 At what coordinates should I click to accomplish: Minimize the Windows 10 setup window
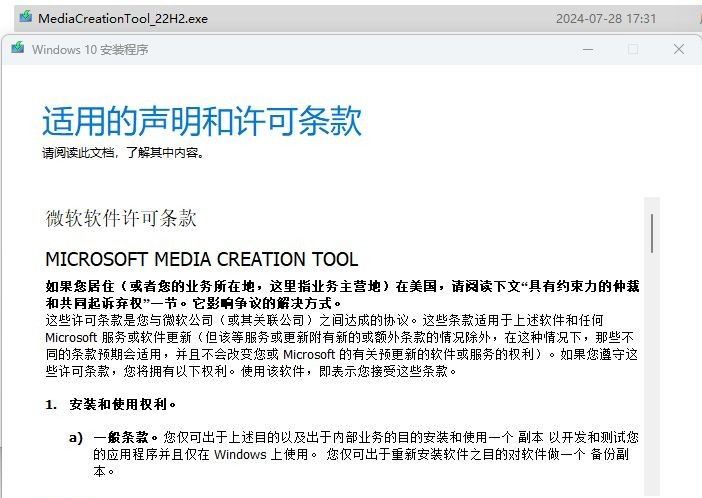[x=588, y=50]
